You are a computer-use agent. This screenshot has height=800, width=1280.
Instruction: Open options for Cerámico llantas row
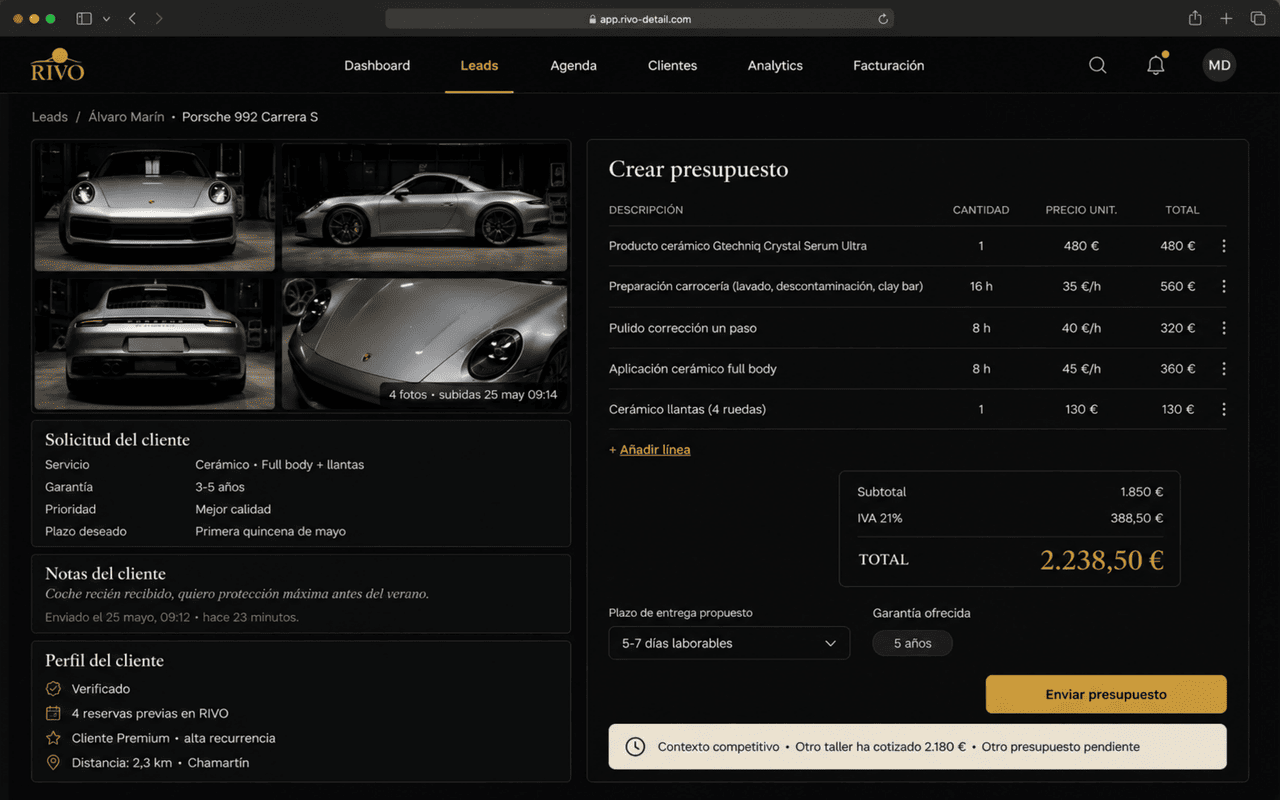point(1224,409)
